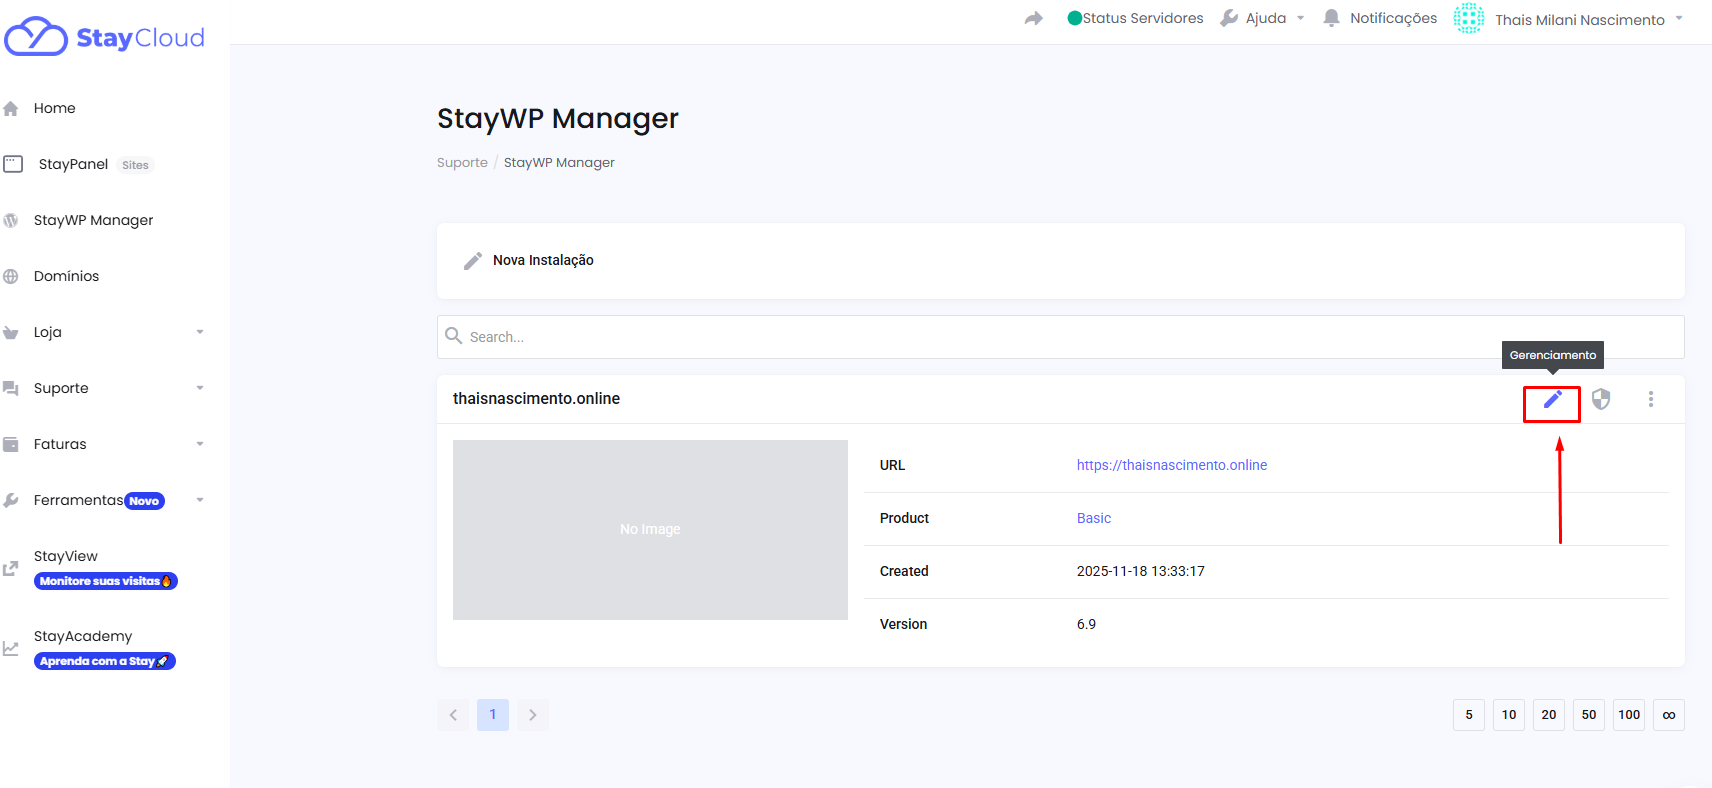Viewport: 1712px width, 788px height.
Task: Click the Ferramentas wrench icon
Action: (11, 500)
